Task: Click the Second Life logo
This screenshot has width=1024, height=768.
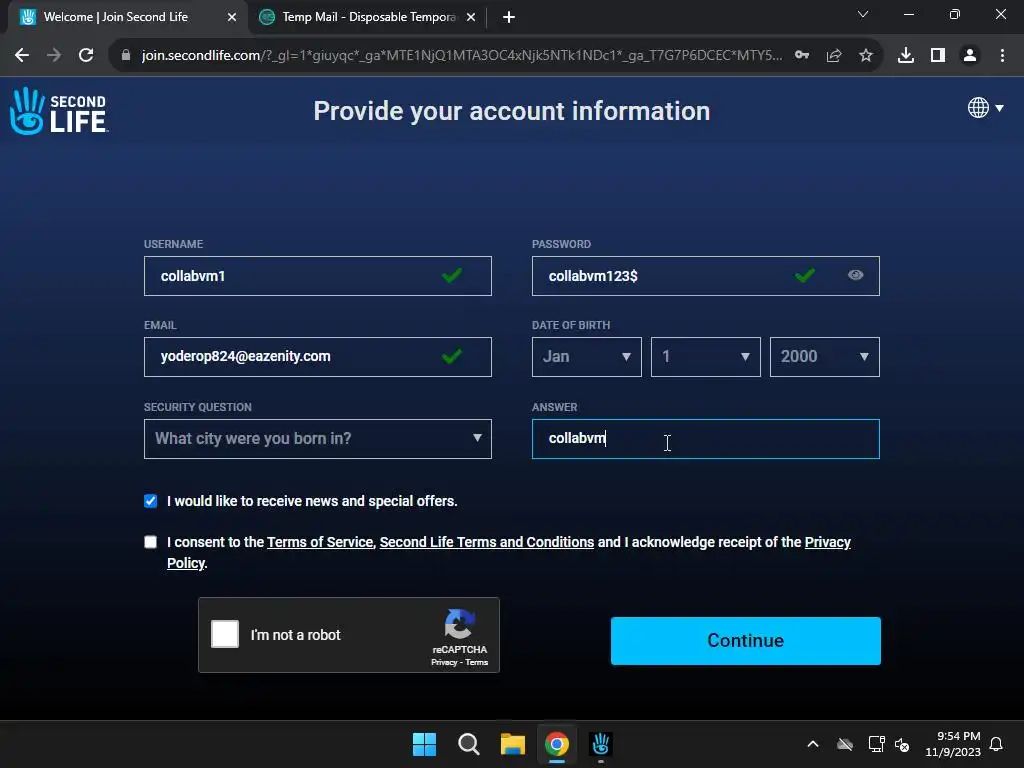Action: 59,111
